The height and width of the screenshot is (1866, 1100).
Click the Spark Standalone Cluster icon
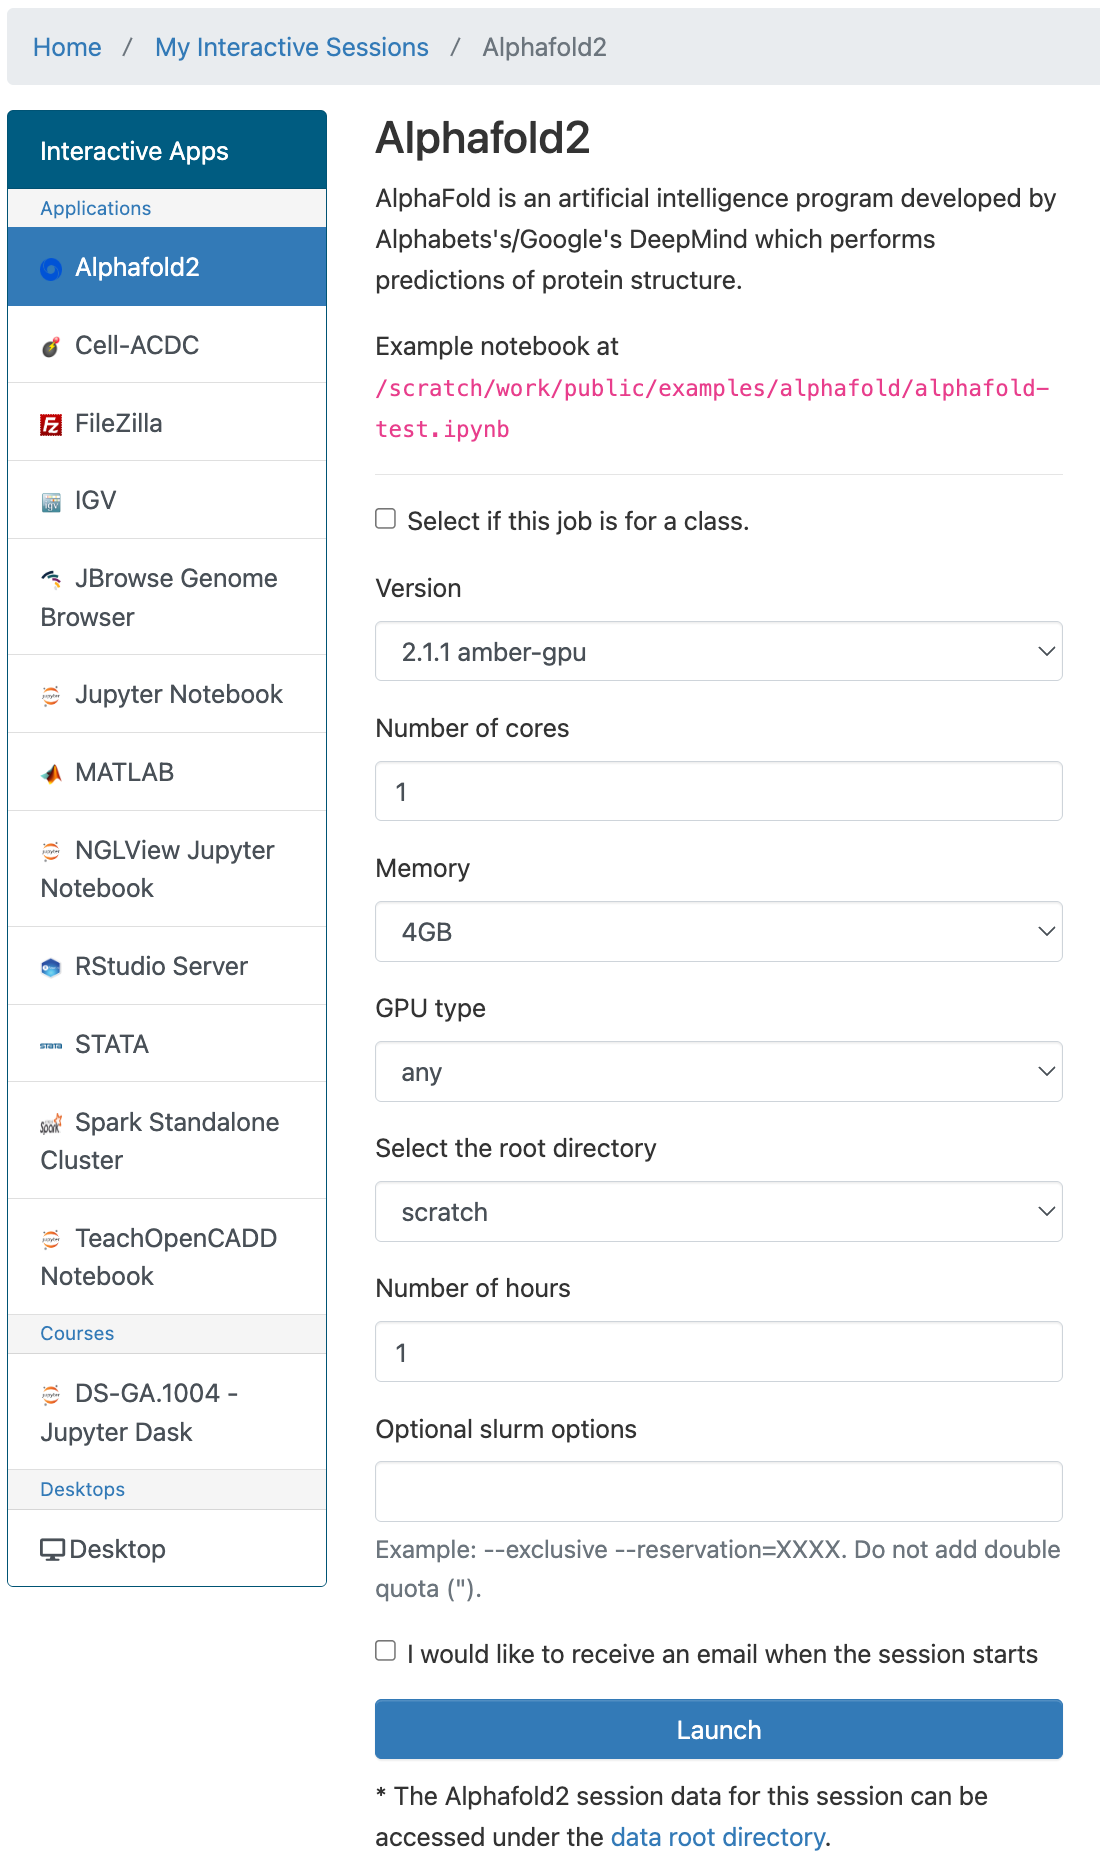[x=51, y=1124]
